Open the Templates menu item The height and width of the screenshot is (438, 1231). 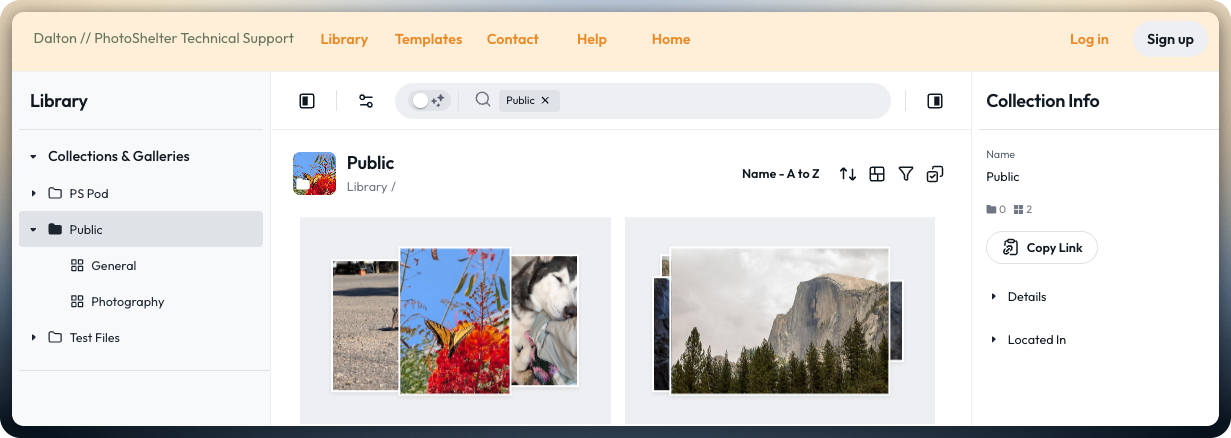[x=428, y=40]
